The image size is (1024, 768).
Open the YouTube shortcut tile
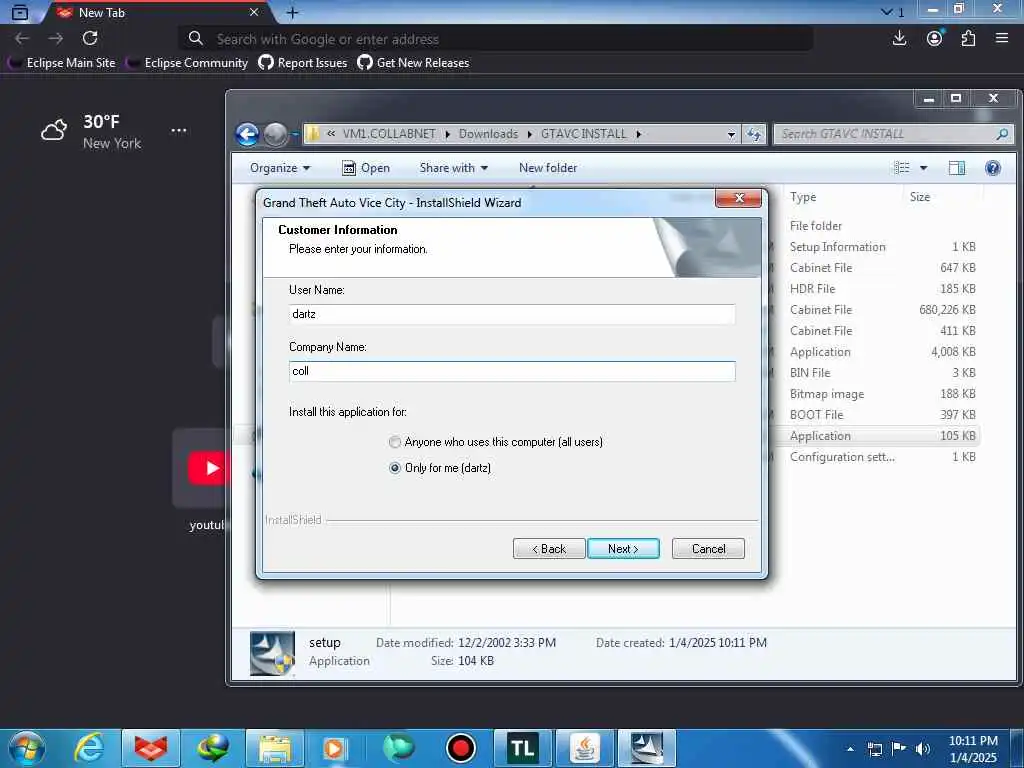pos(199,468)
